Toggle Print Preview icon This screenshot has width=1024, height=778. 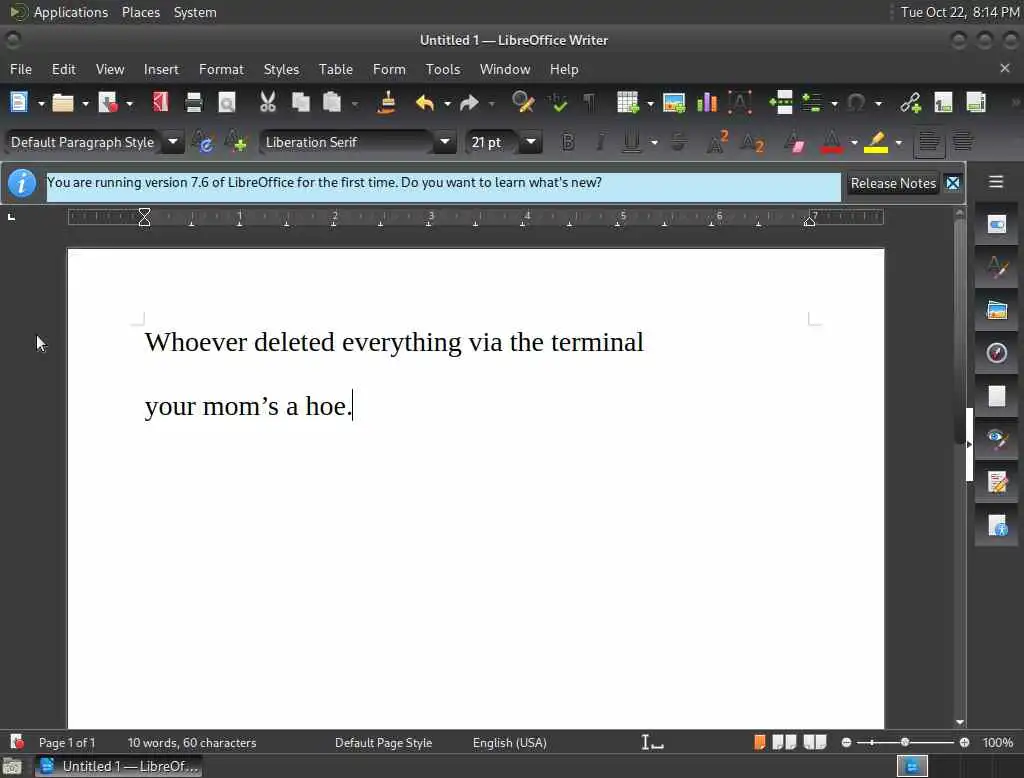227,103
